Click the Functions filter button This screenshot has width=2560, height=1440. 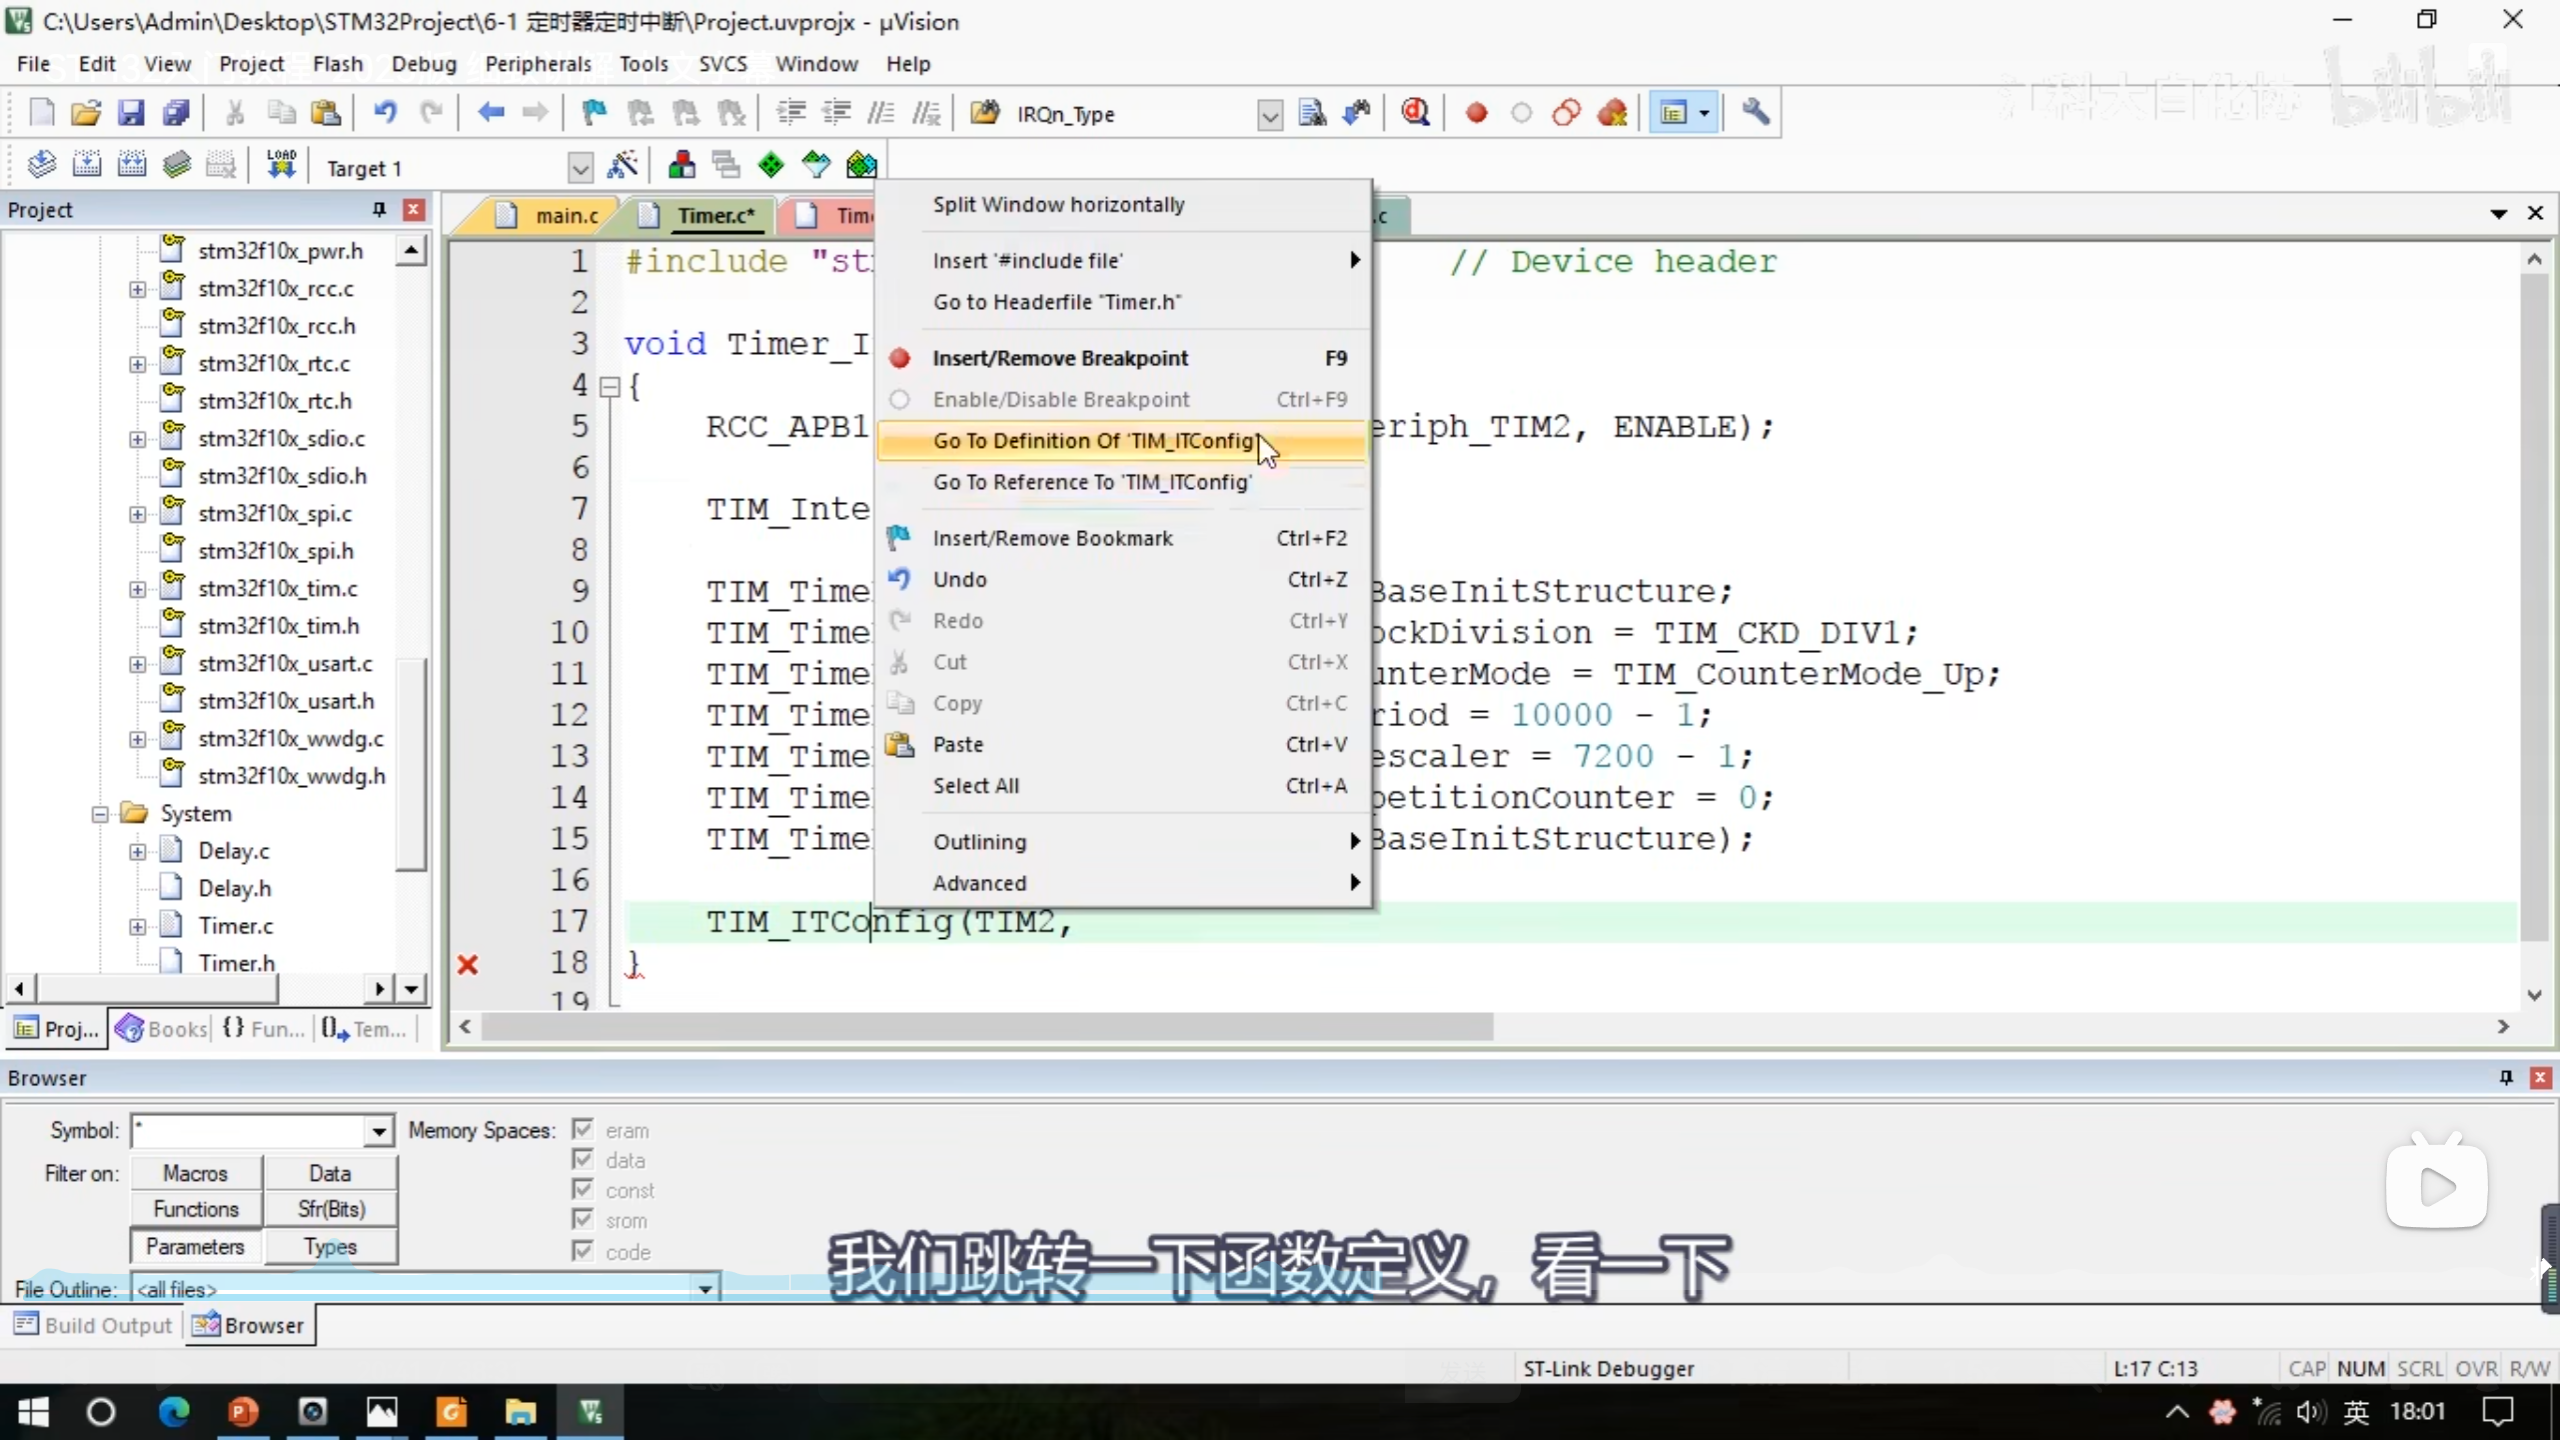coord(196,1209)
